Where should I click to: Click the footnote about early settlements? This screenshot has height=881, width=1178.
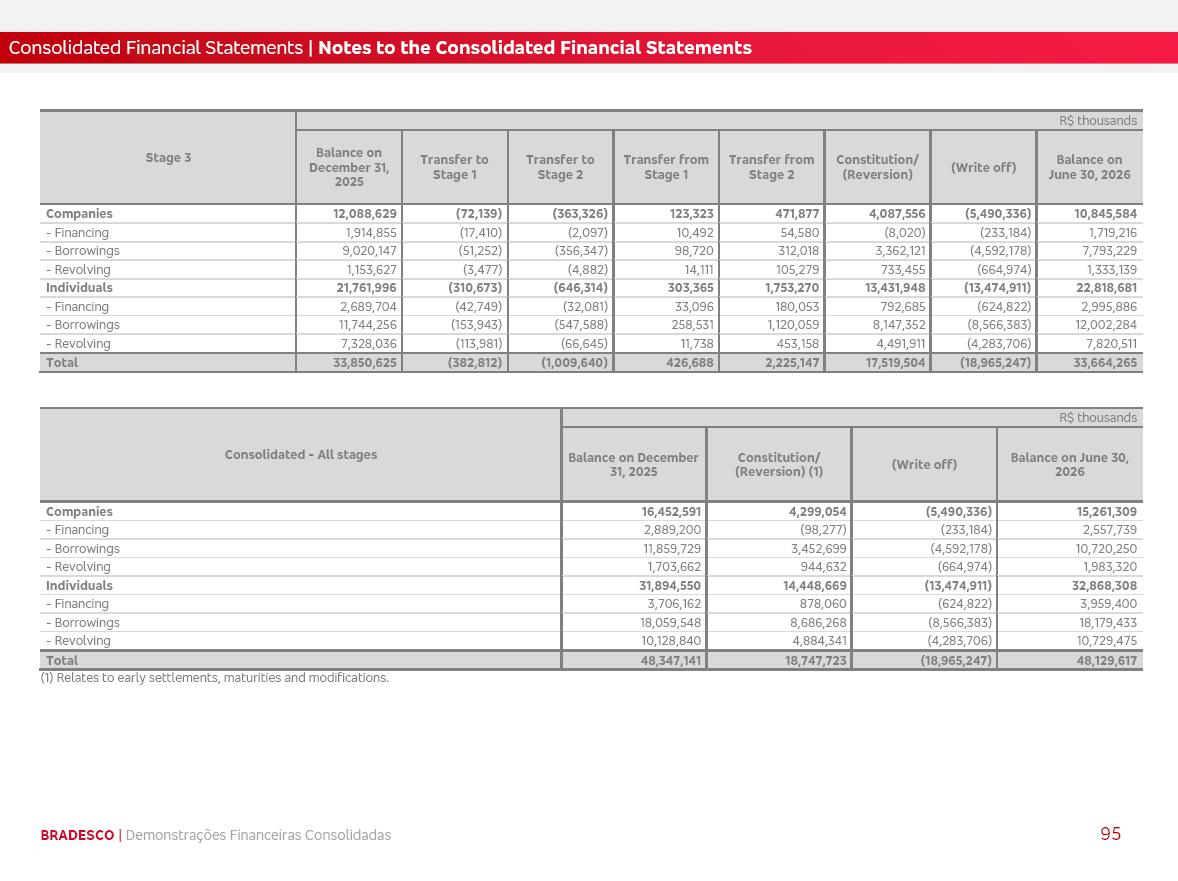click(x=215, y=677)
